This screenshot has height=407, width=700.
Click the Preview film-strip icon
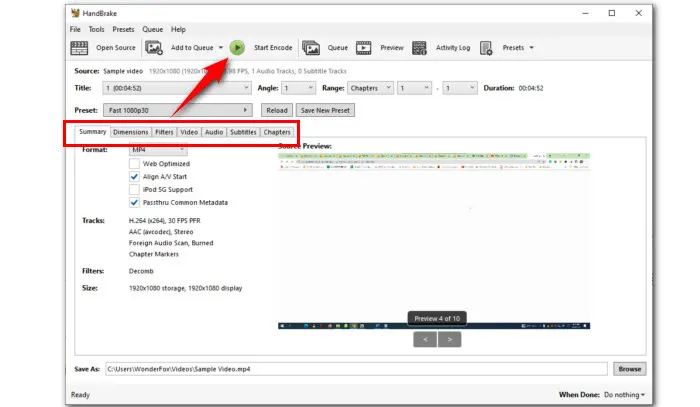364,47
